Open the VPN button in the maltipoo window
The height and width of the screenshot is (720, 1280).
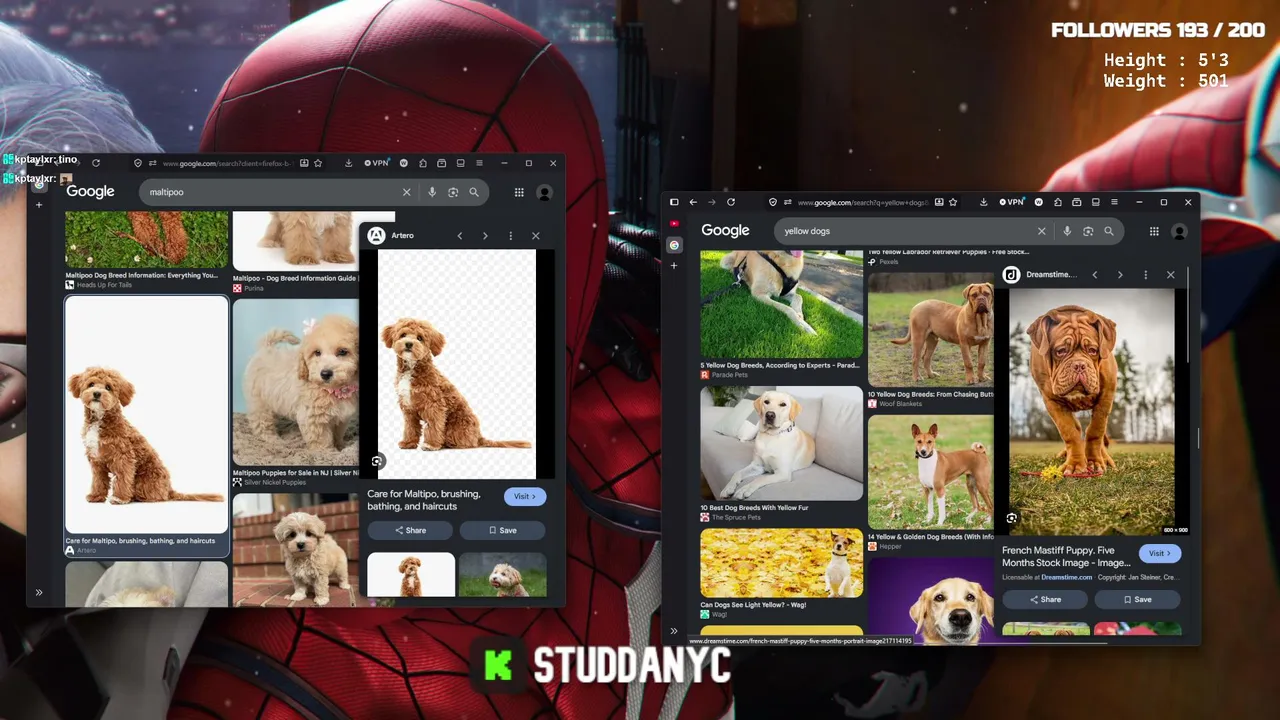(x=376, y=163)
